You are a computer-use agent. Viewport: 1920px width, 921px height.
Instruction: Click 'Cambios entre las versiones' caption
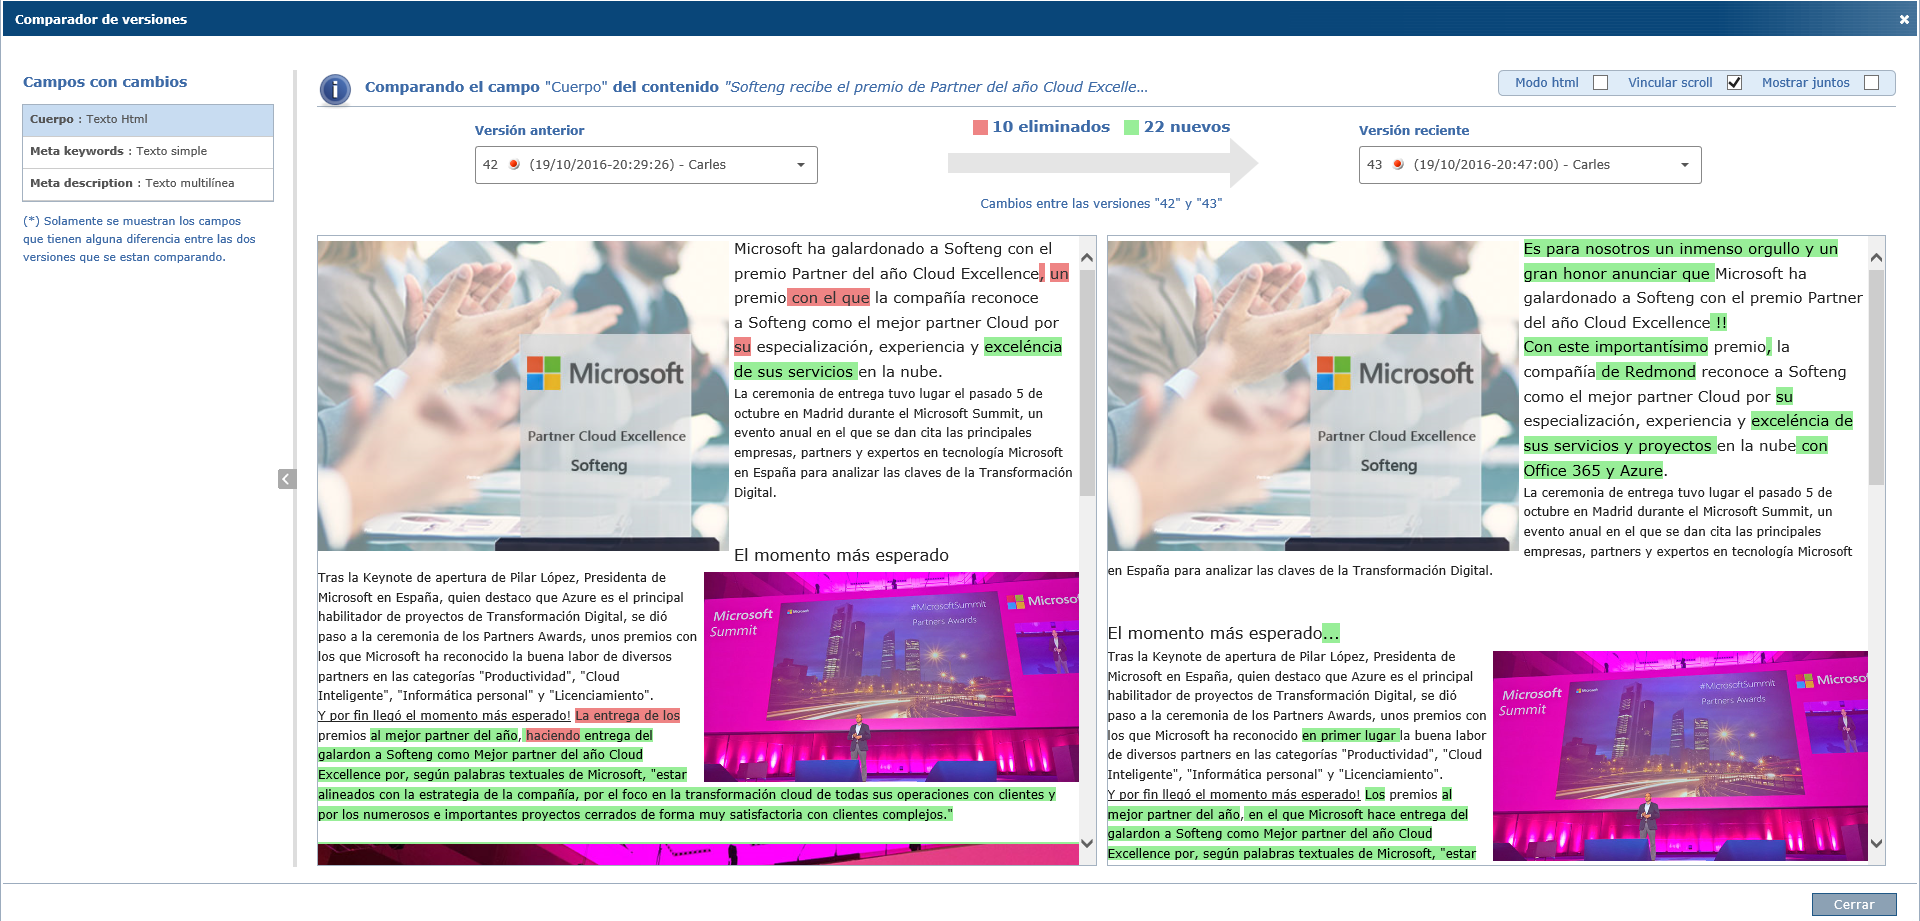tap(1101, 204)
